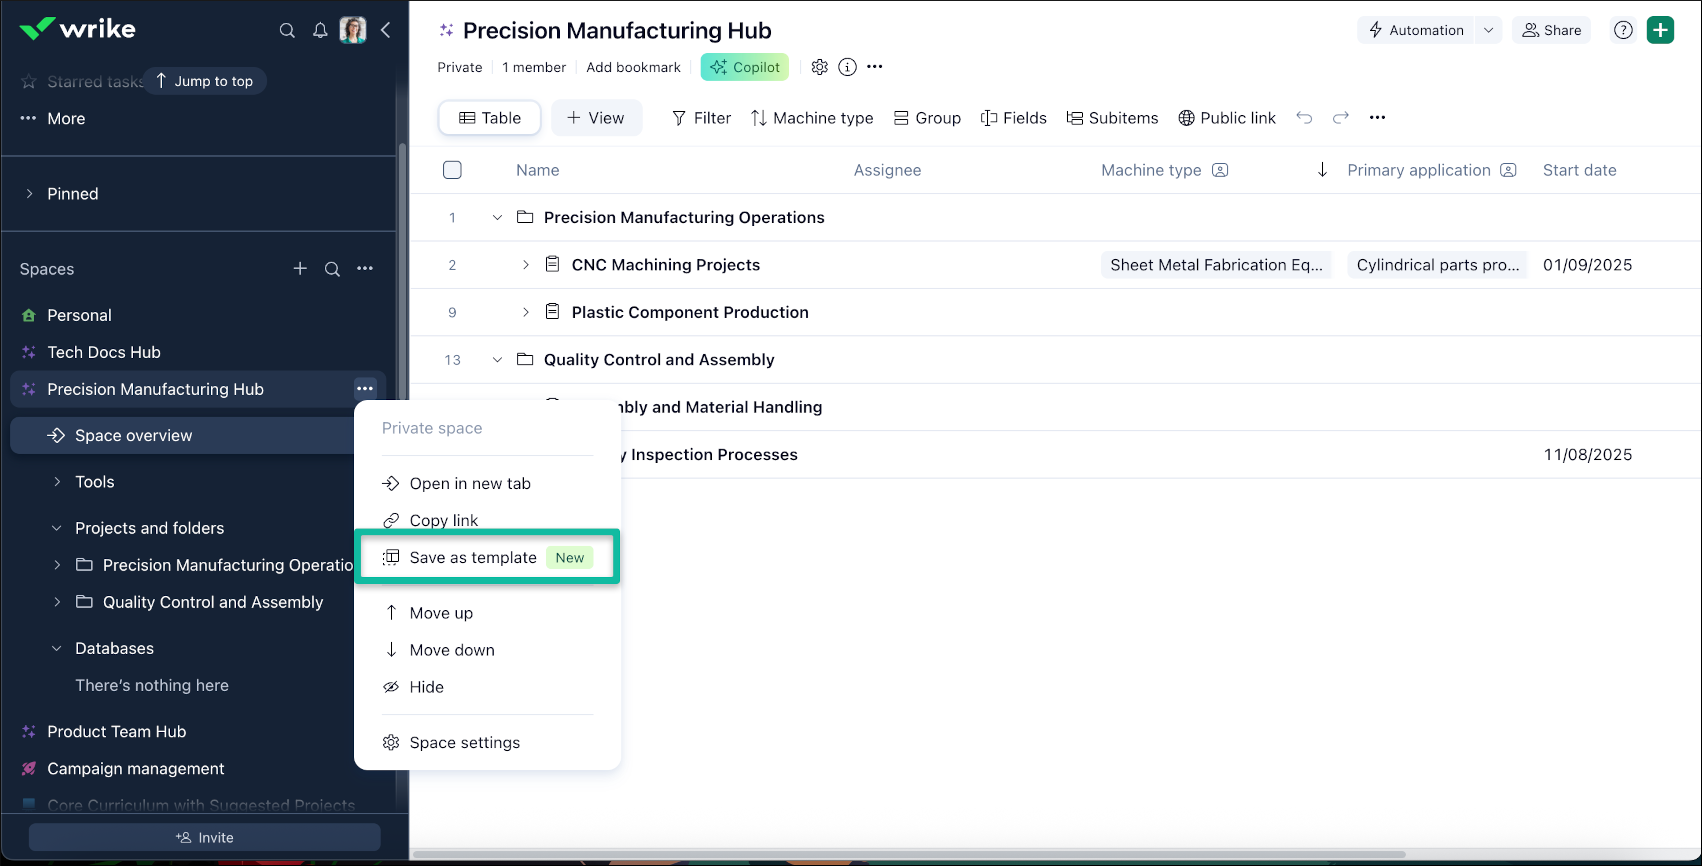The width and height of the screenshot is (1702, 866).
Task: Add a new space with plus icon
Action: pyautogui.click(x=300, y=268)
